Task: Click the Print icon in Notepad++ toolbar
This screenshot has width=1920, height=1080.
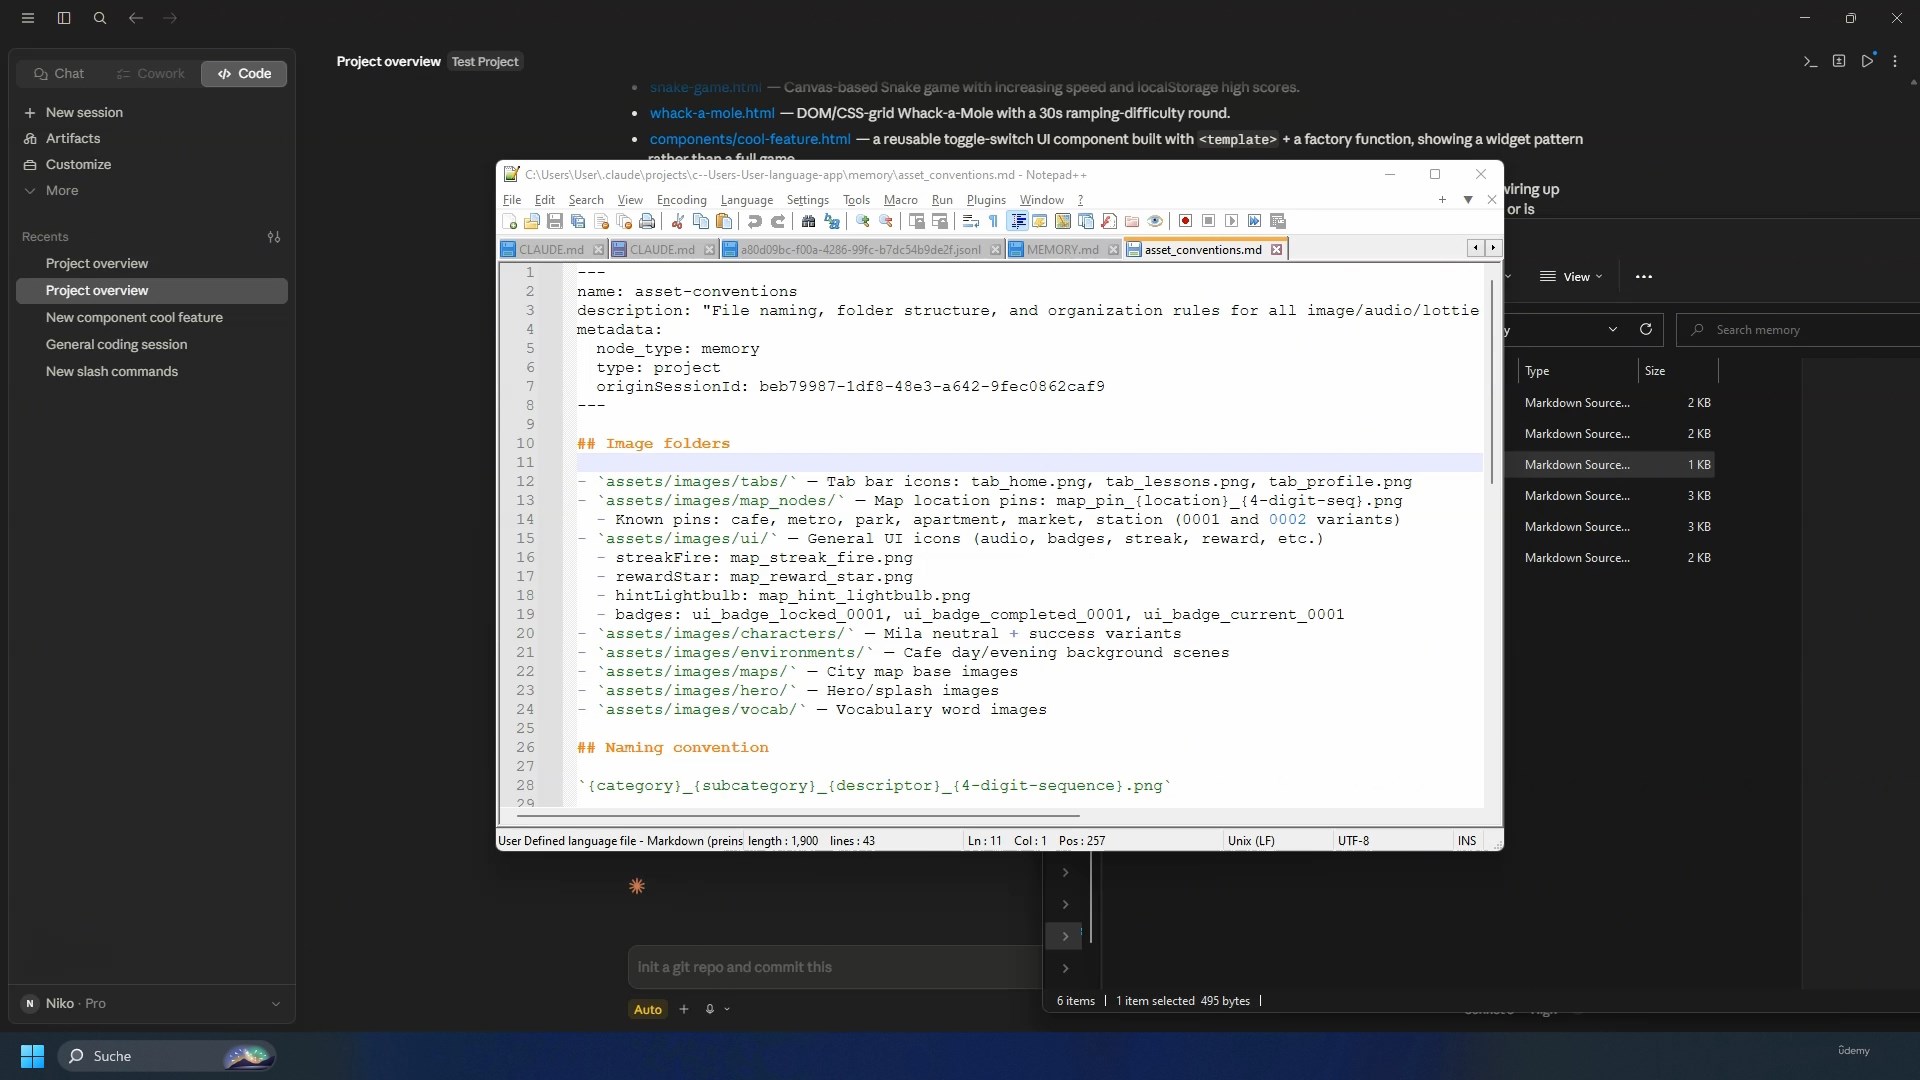Action: click(647, 221)
